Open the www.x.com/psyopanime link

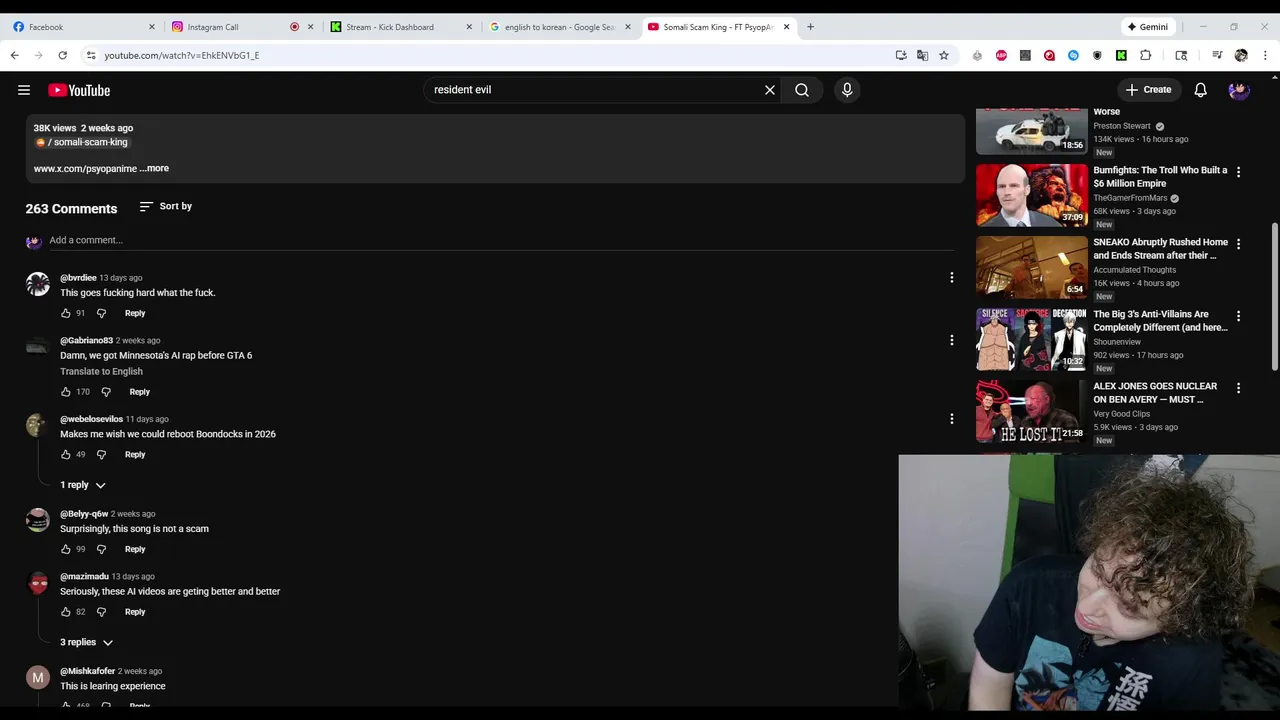85,168
